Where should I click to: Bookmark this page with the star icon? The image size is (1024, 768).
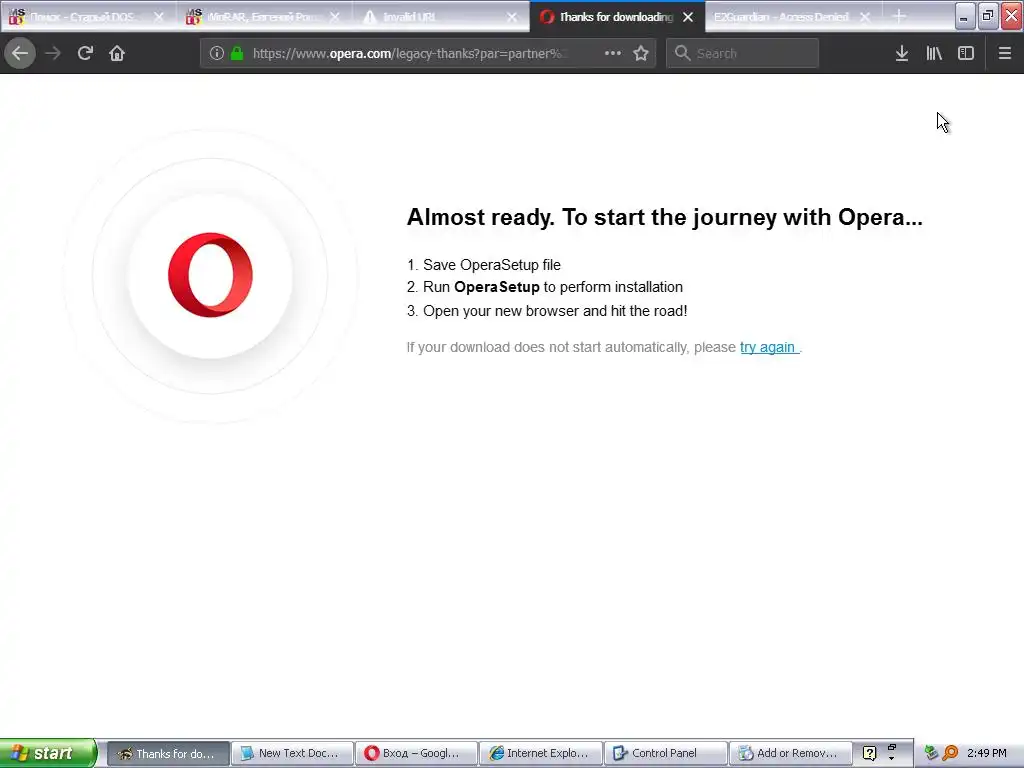(641, 53)
